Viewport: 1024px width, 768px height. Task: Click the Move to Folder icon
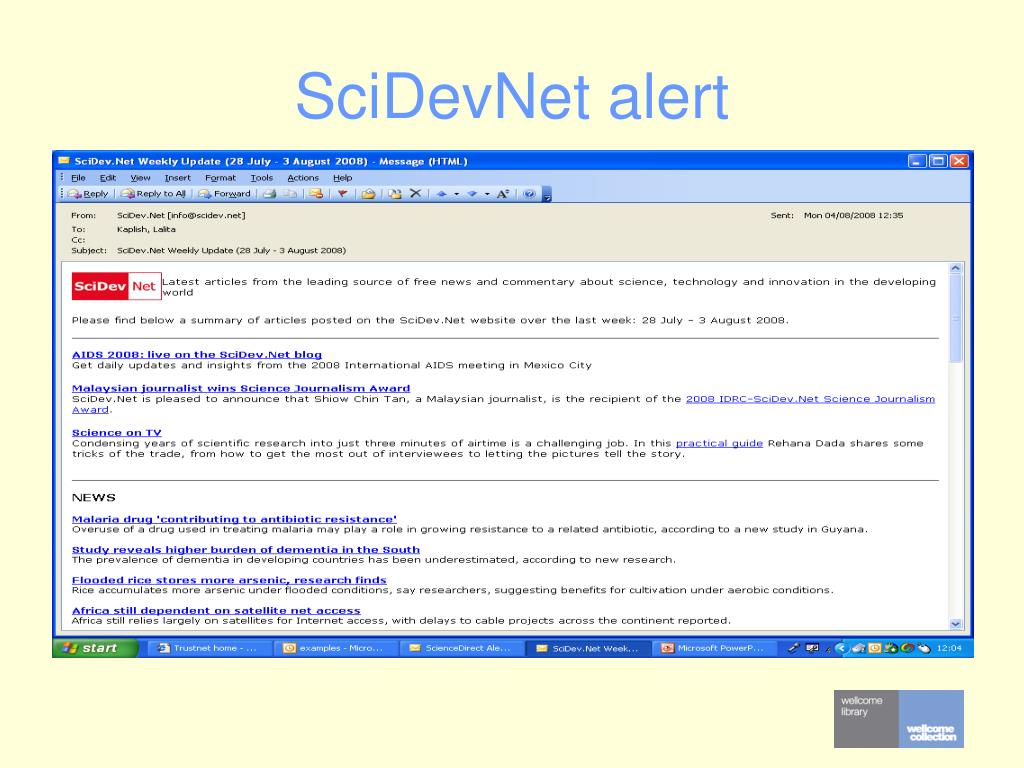coord(368,194)
